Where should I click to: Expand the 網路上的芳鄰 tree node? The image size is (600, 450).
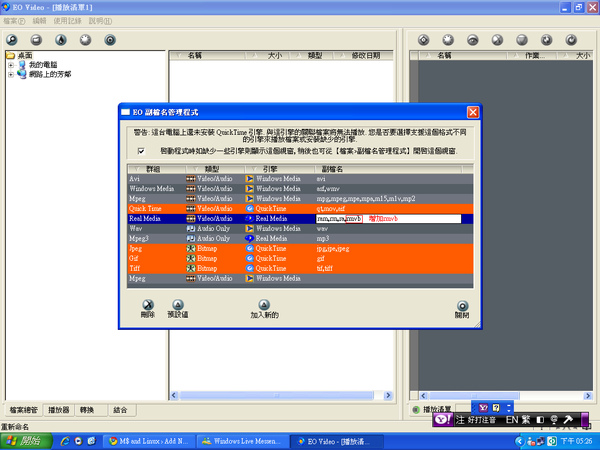point(11,74)
